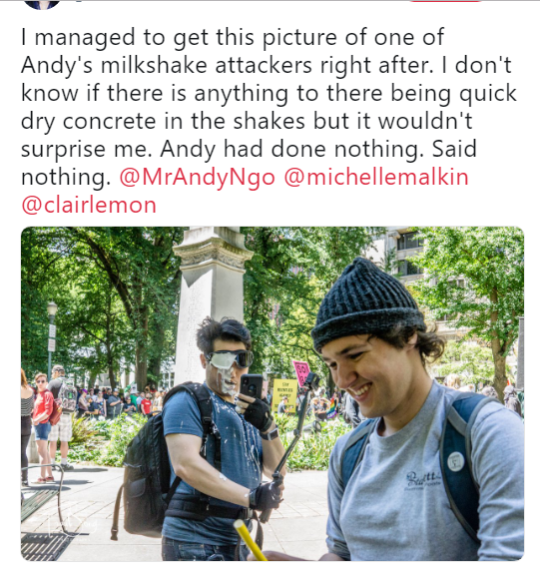Image resolution: width=540 pixels, height=575 pixels.
Task: Click the phone held up in the photo
Action: (251, 386)
